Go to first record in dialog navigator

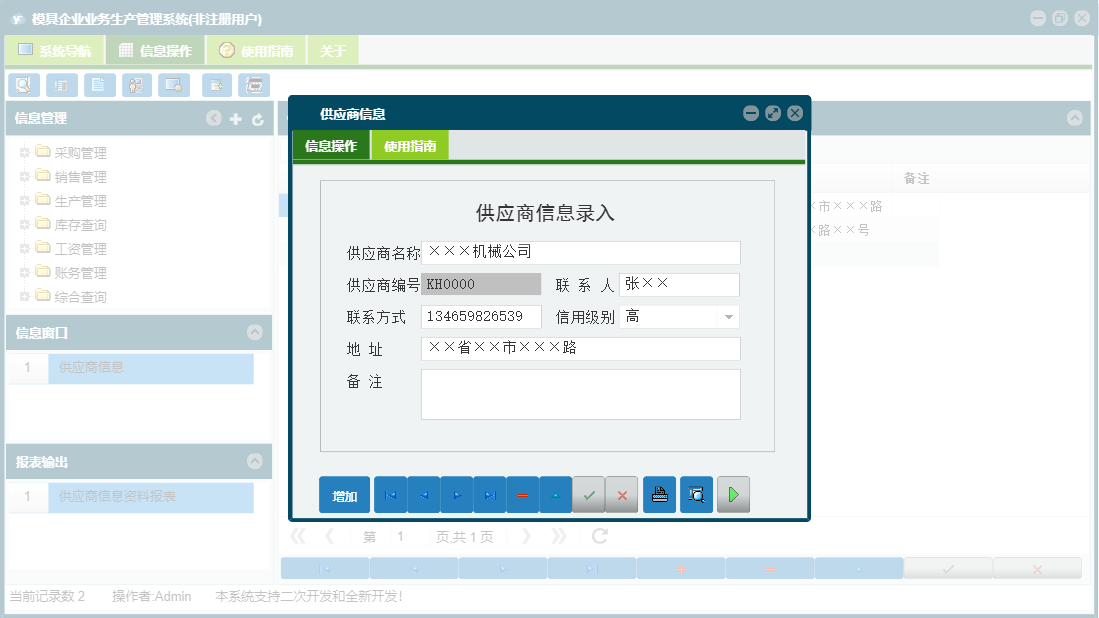tap(390, 495)
